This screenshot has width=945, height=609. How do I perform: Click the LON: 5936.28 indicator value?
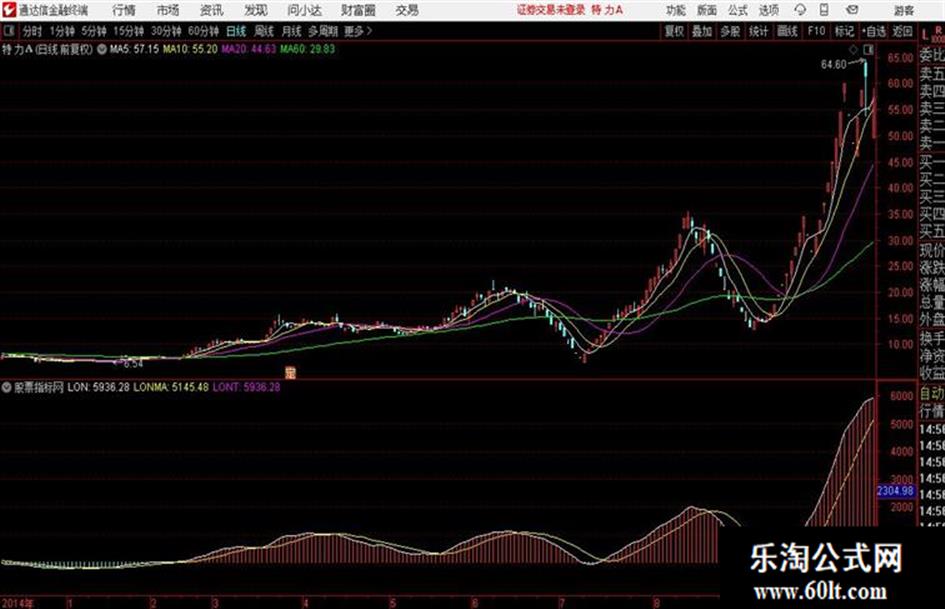pyautogui.click(x=98, y=387)
